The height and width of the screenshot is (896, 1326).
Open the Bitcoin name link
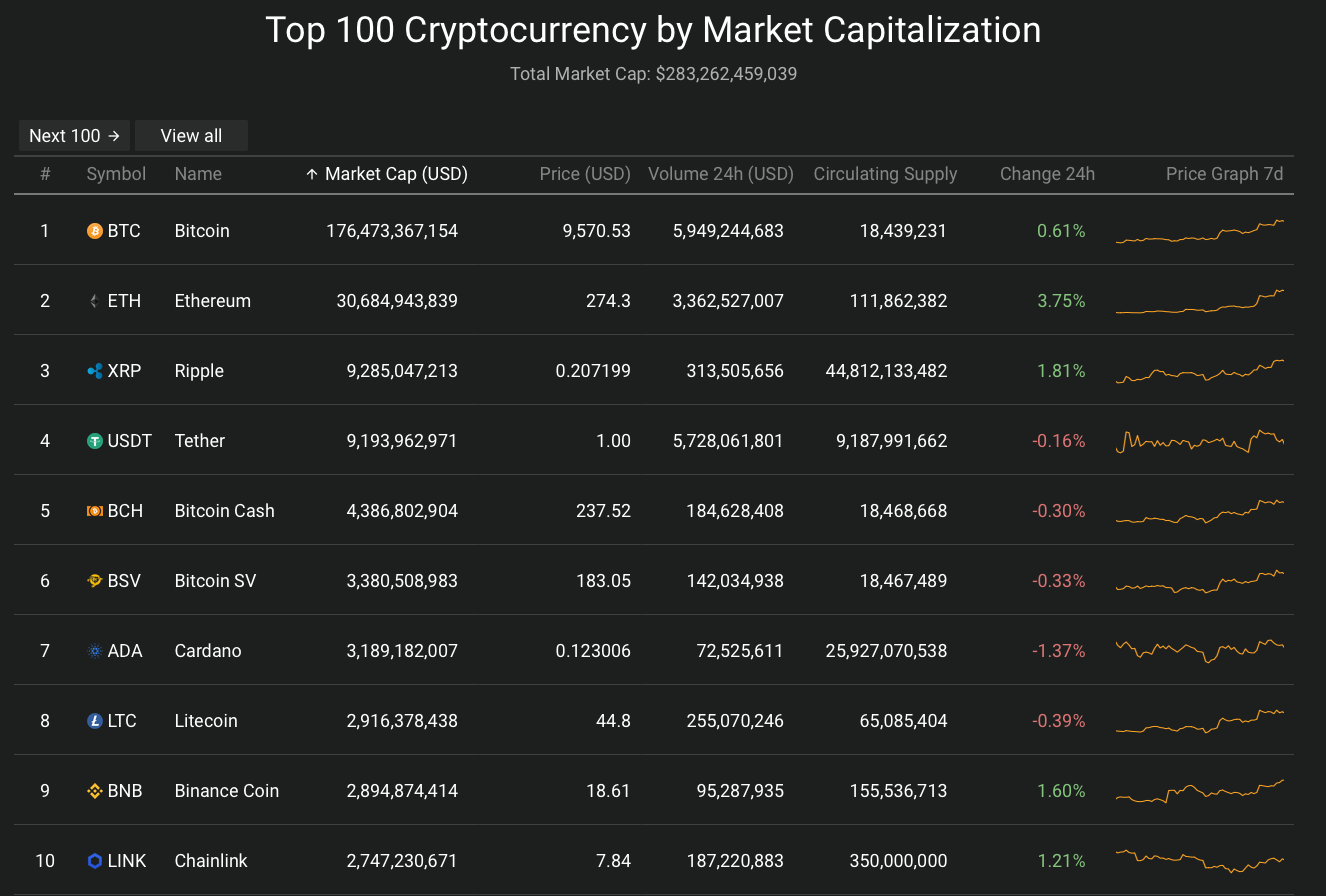202,231
